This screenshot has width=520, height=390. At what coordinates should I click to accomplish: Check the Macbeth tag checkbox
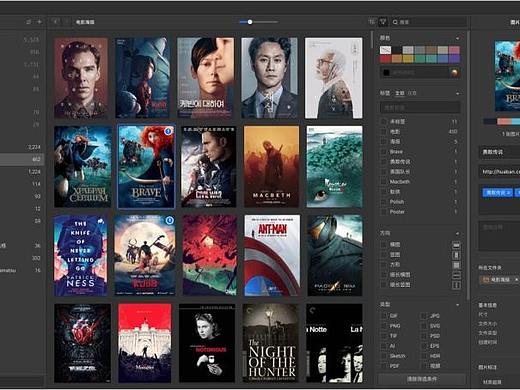(384, 182)
